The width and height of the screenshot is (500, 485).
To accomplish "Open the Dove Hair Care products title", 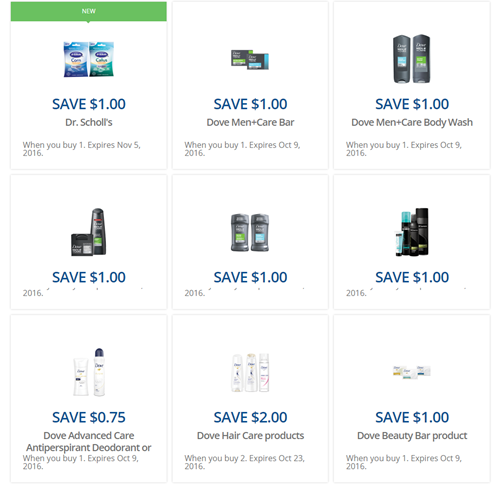I will click(x=250, y=436).
